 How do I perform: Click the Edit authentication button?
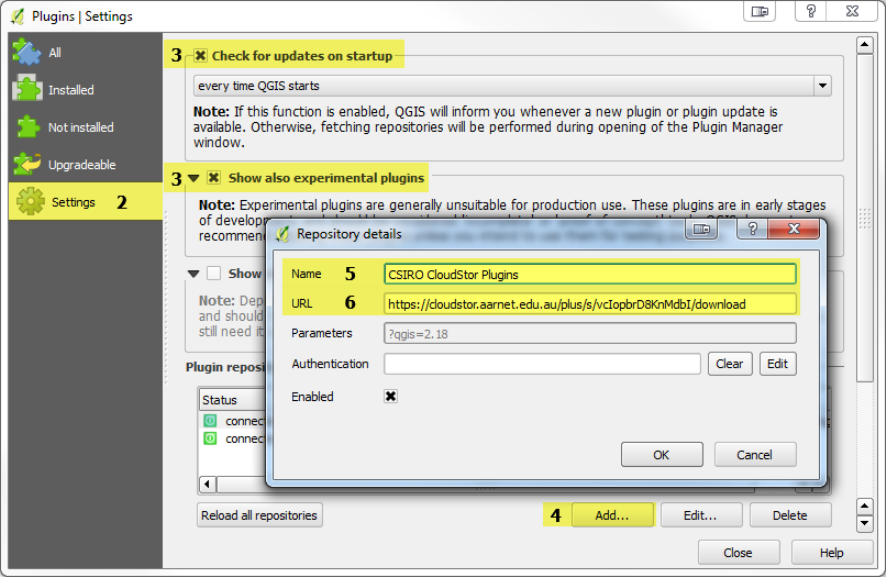[x=778, y=363]
